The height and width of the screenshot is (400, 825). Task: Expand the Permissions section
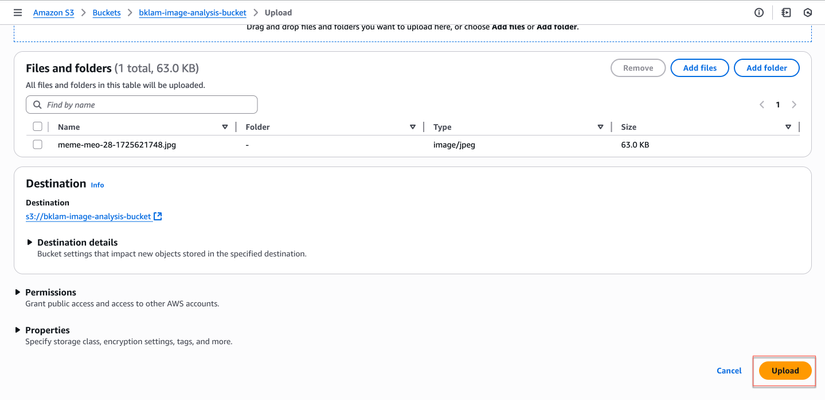[x=18, y=292]
